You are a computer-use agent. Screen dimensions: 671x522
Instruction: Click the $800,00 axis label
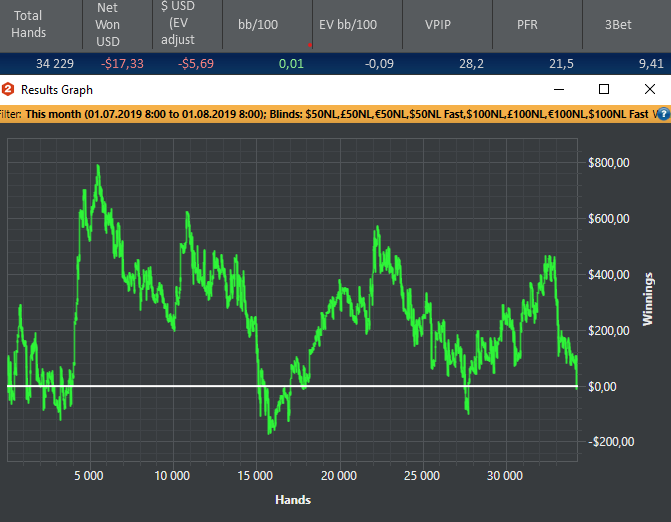coord(609,163)
